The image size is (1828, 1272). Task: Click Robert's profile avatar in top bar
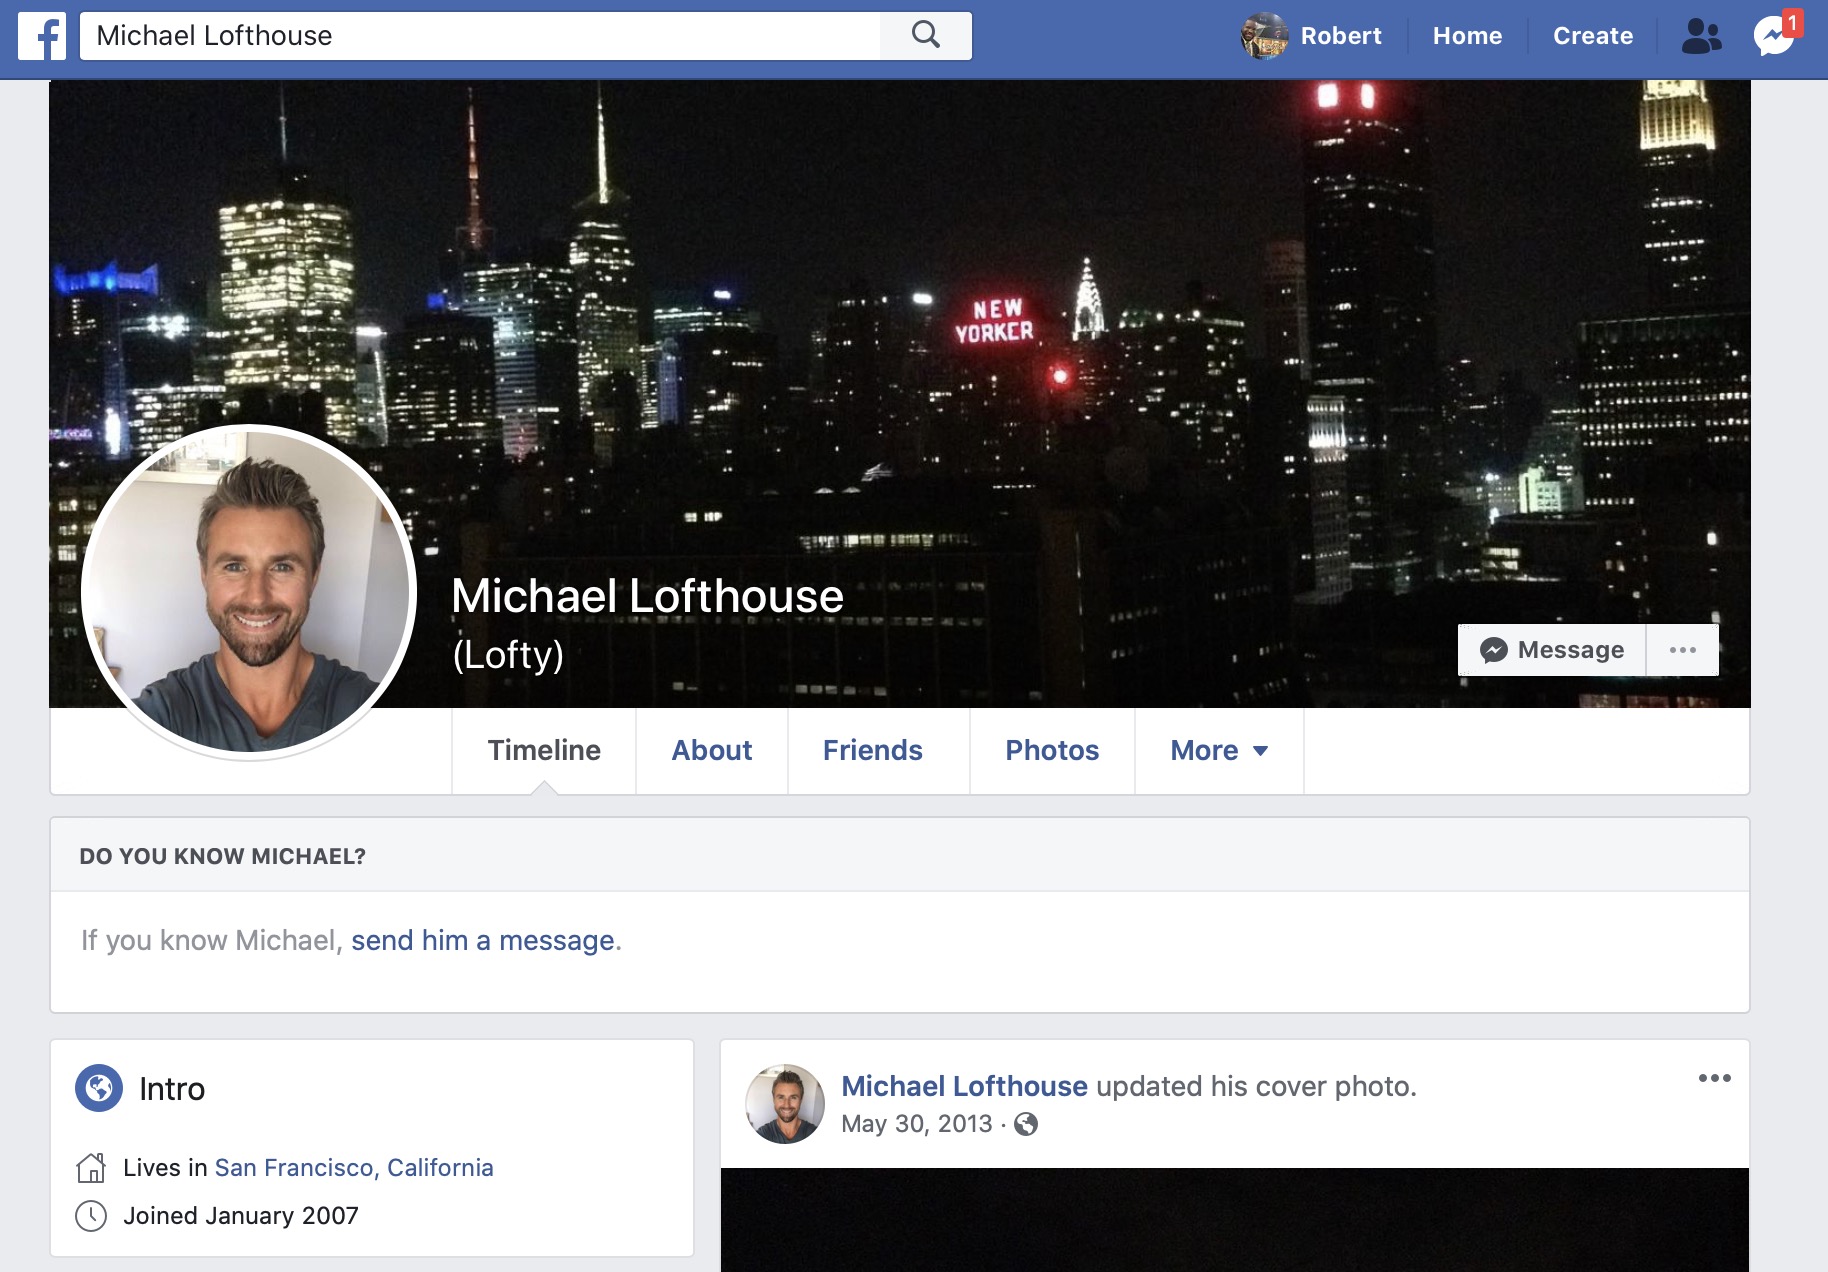(1264, 37)
